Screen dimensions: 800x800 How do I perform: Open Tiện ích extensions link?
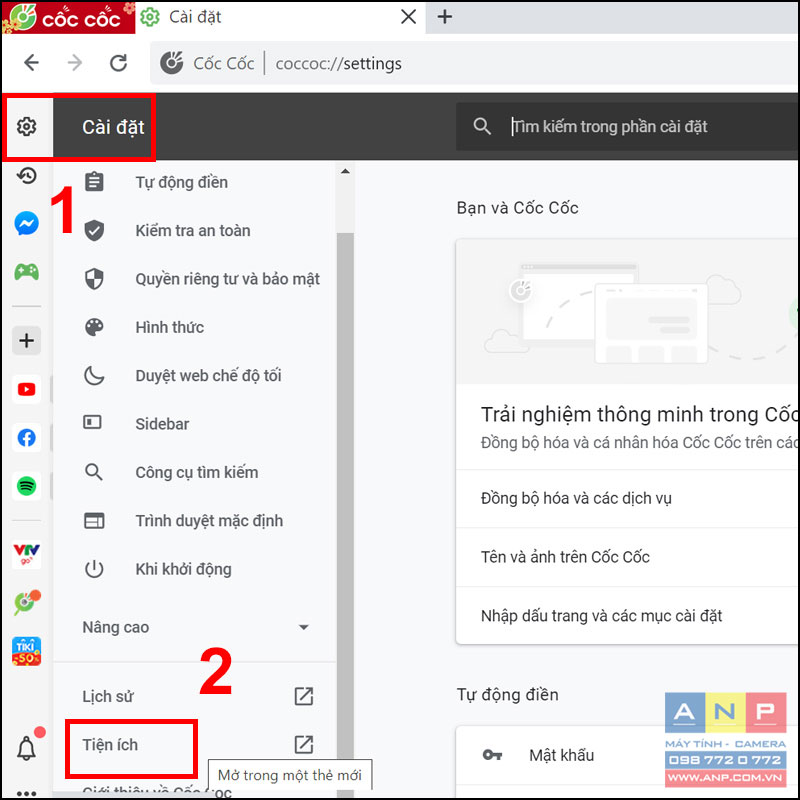coord(110,745)
